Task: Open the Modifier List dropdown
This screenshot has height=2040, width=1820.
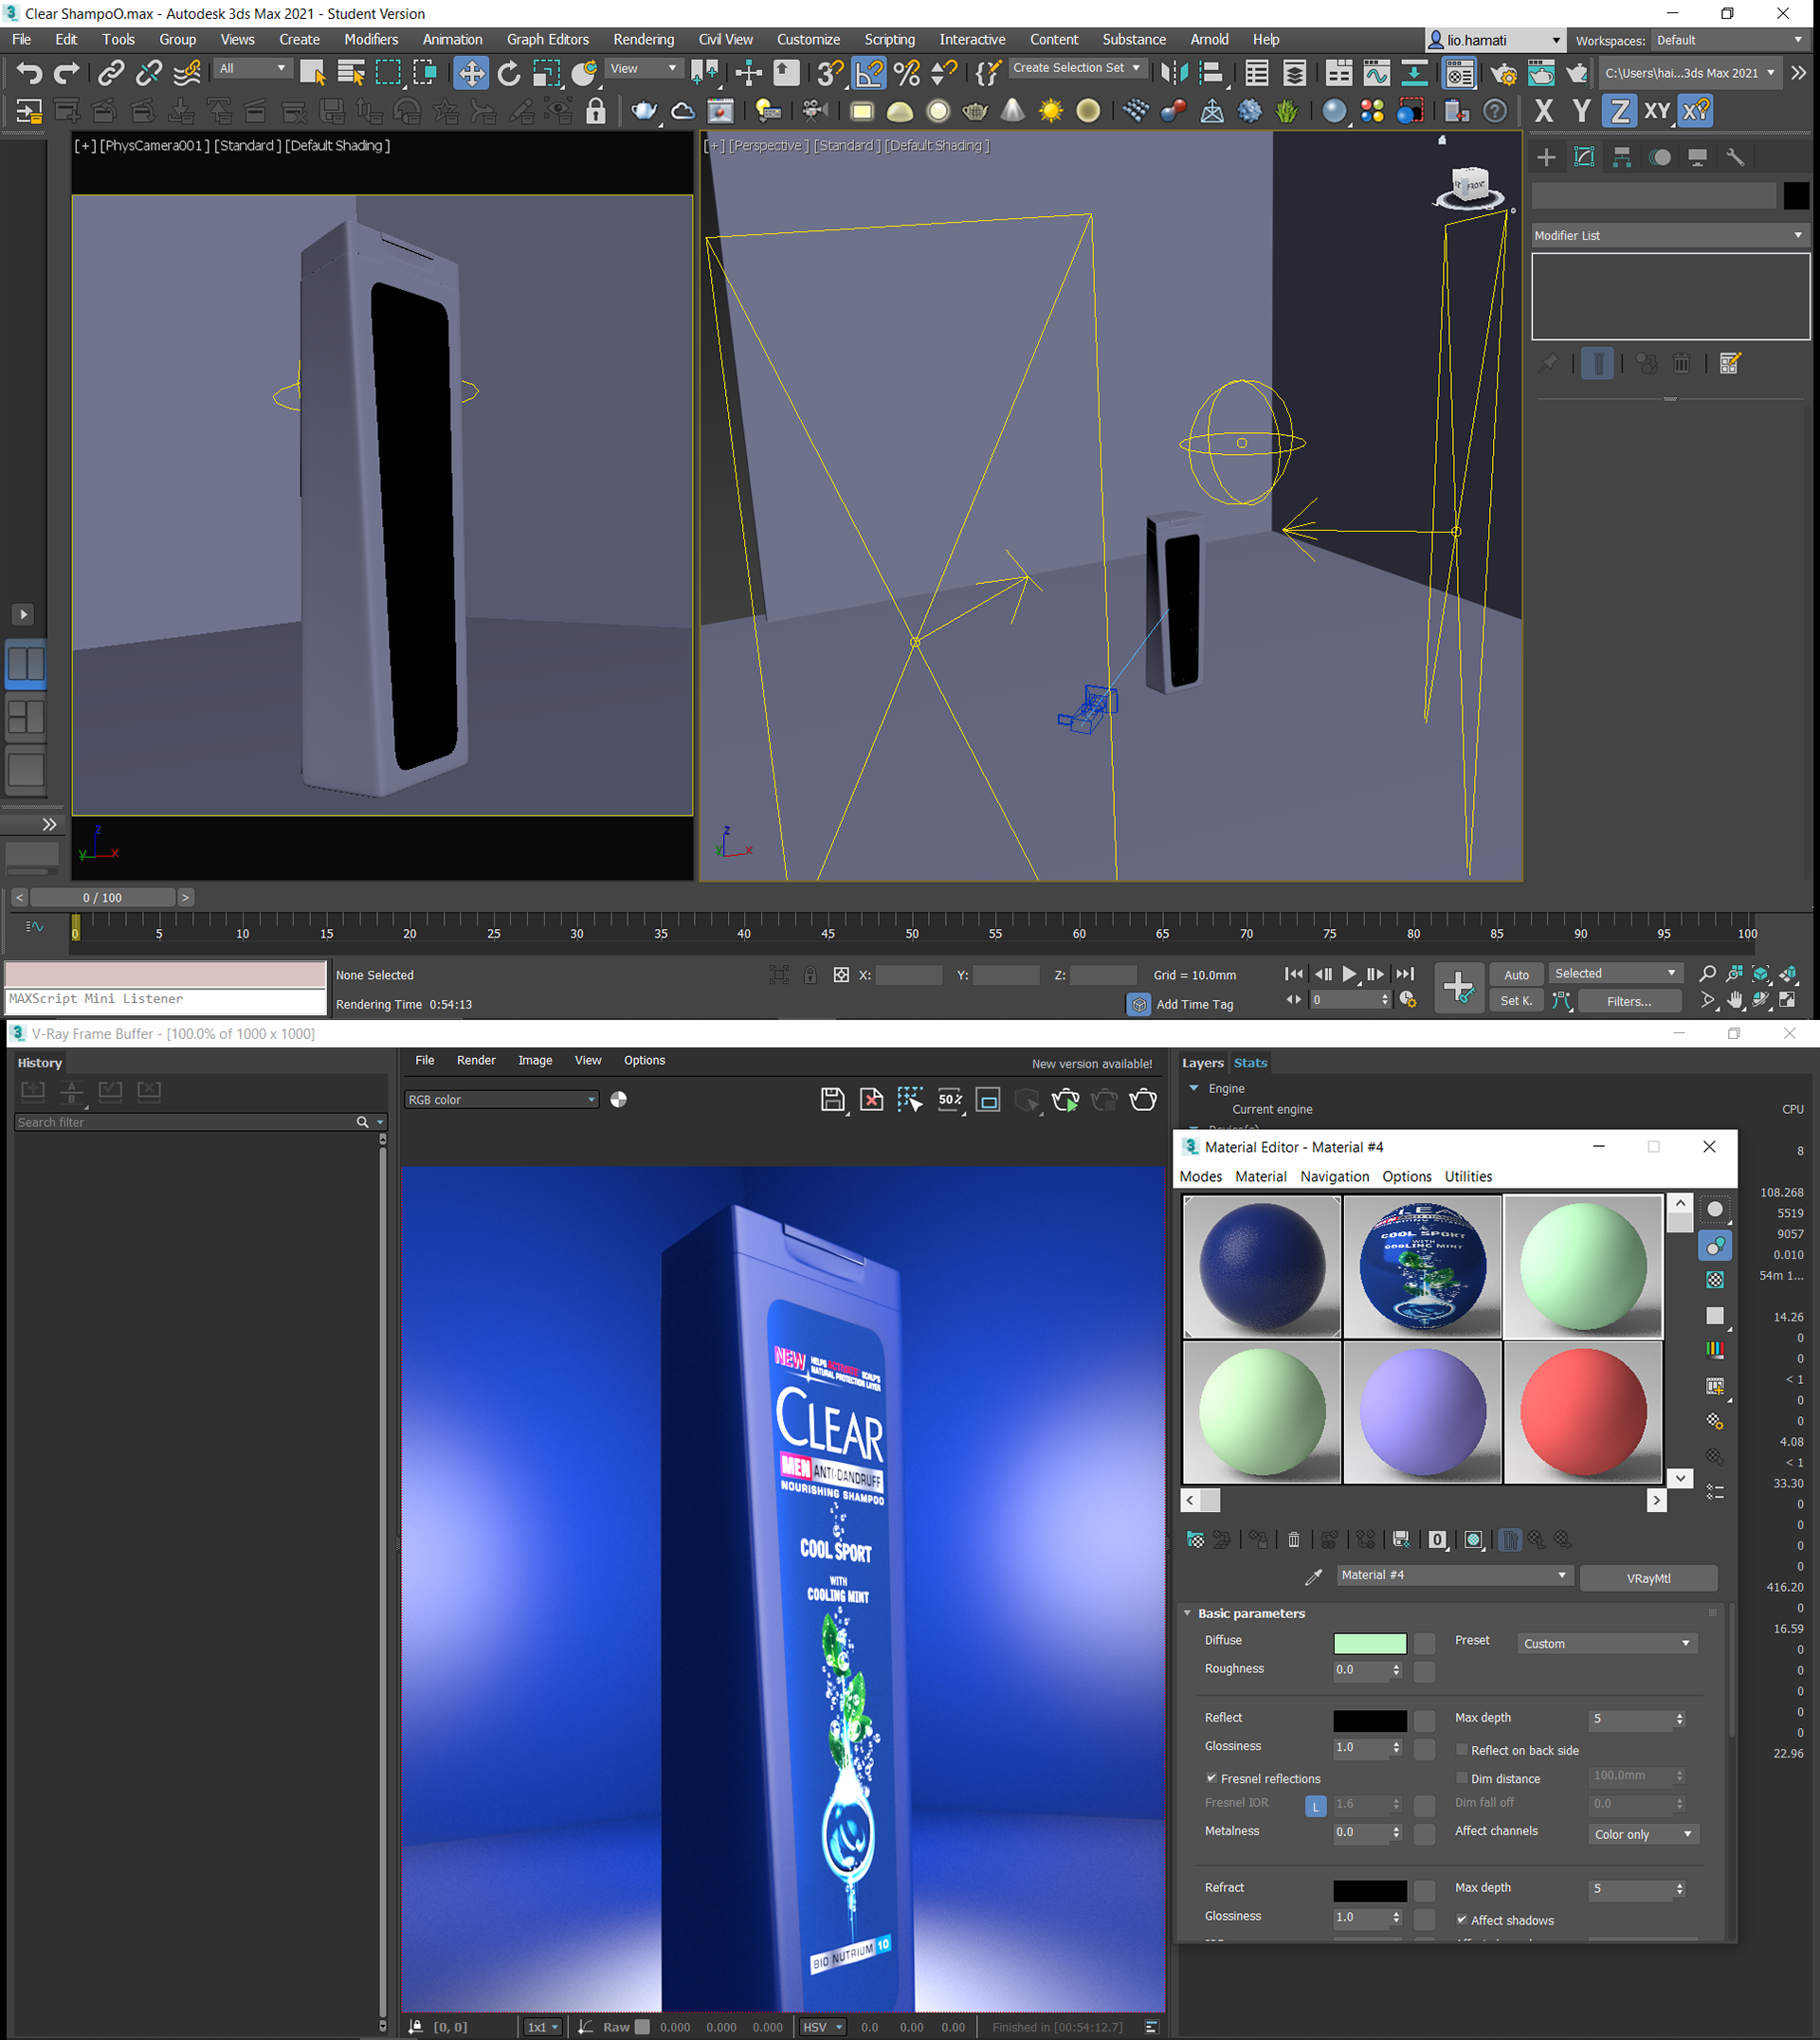Action: coord(1669,236)
